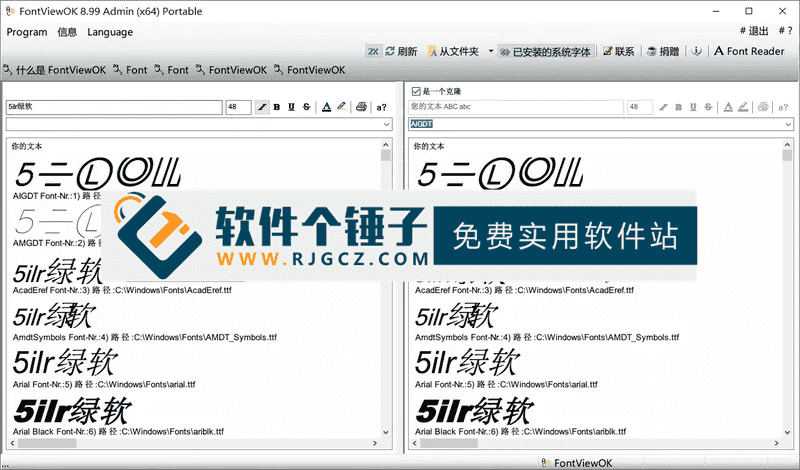The height and width of the screenshot is (470, 800).
Task: Load fonts via 从文件夹 button
Action: [454, 52]
